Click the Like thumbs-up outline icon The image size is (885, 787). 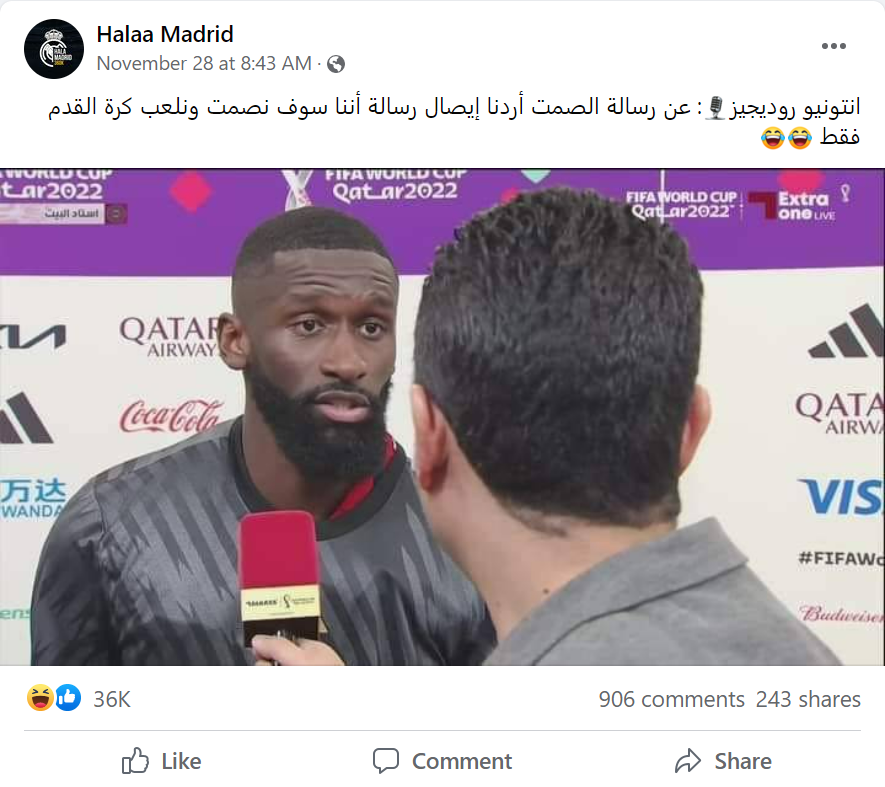[x=135, y=760]
